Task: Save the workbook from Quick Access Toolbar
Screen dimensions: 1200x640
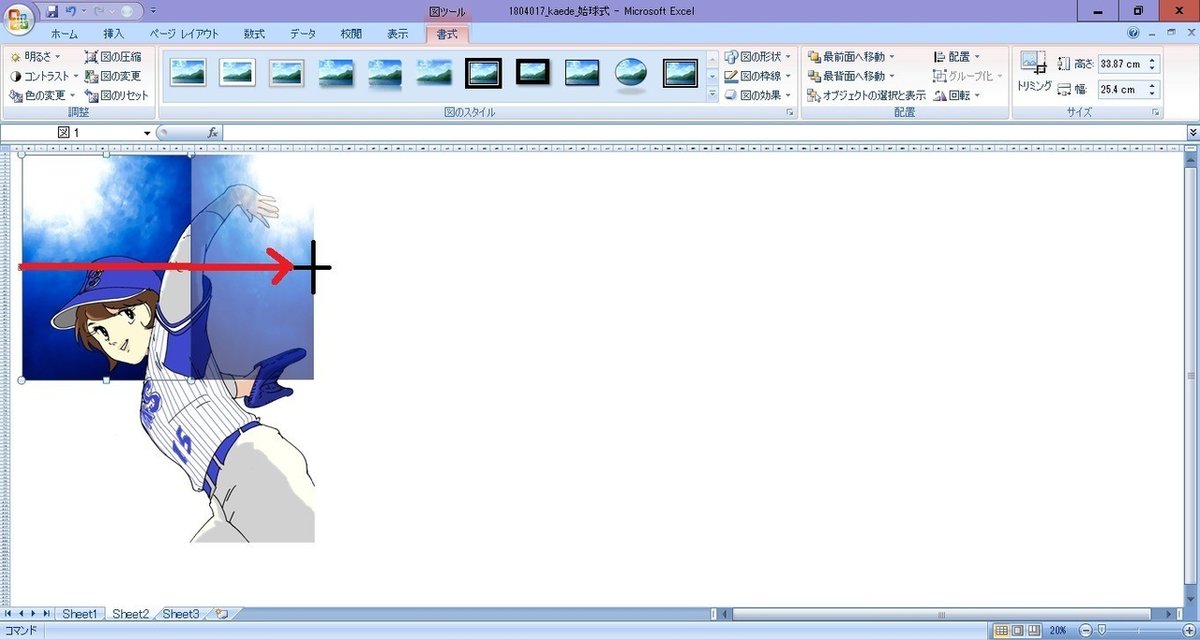Action: tap(52, 11)
